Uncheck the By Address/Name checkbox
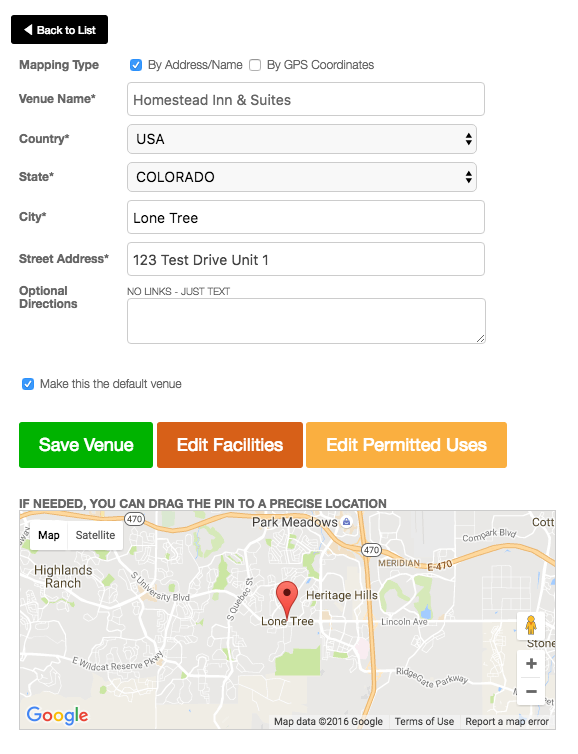Viewport: 578px width, 754px height. click(x=136, y=65)
